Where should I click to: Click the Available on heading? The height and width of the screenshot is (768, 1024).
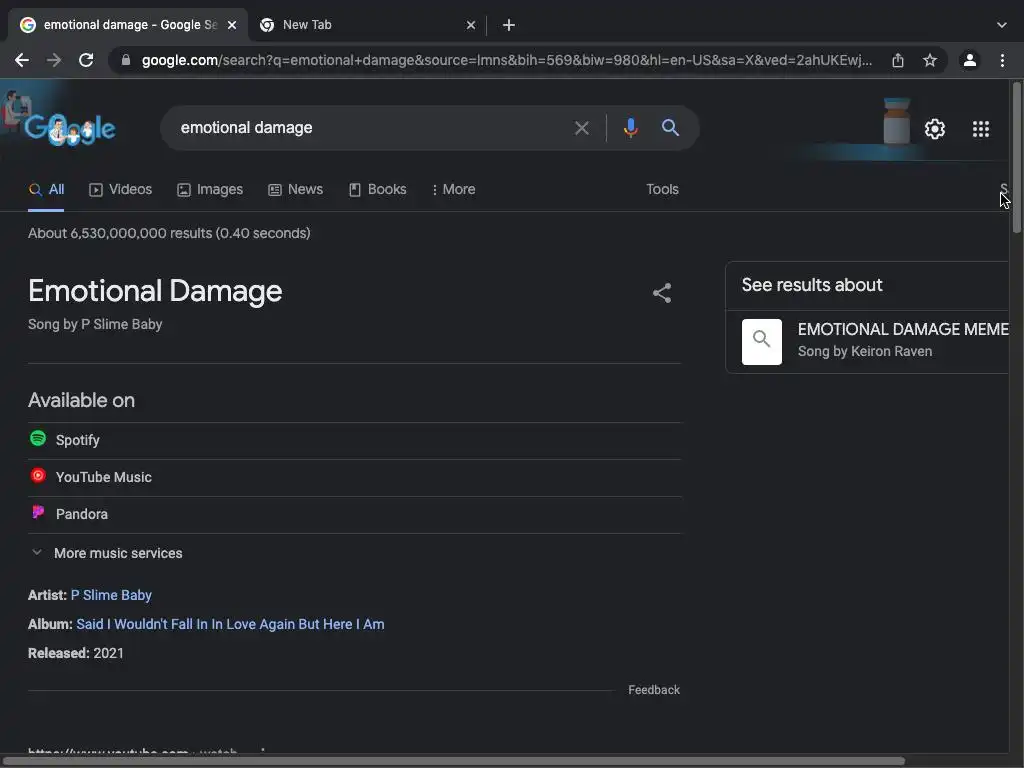tap(81, 400)
